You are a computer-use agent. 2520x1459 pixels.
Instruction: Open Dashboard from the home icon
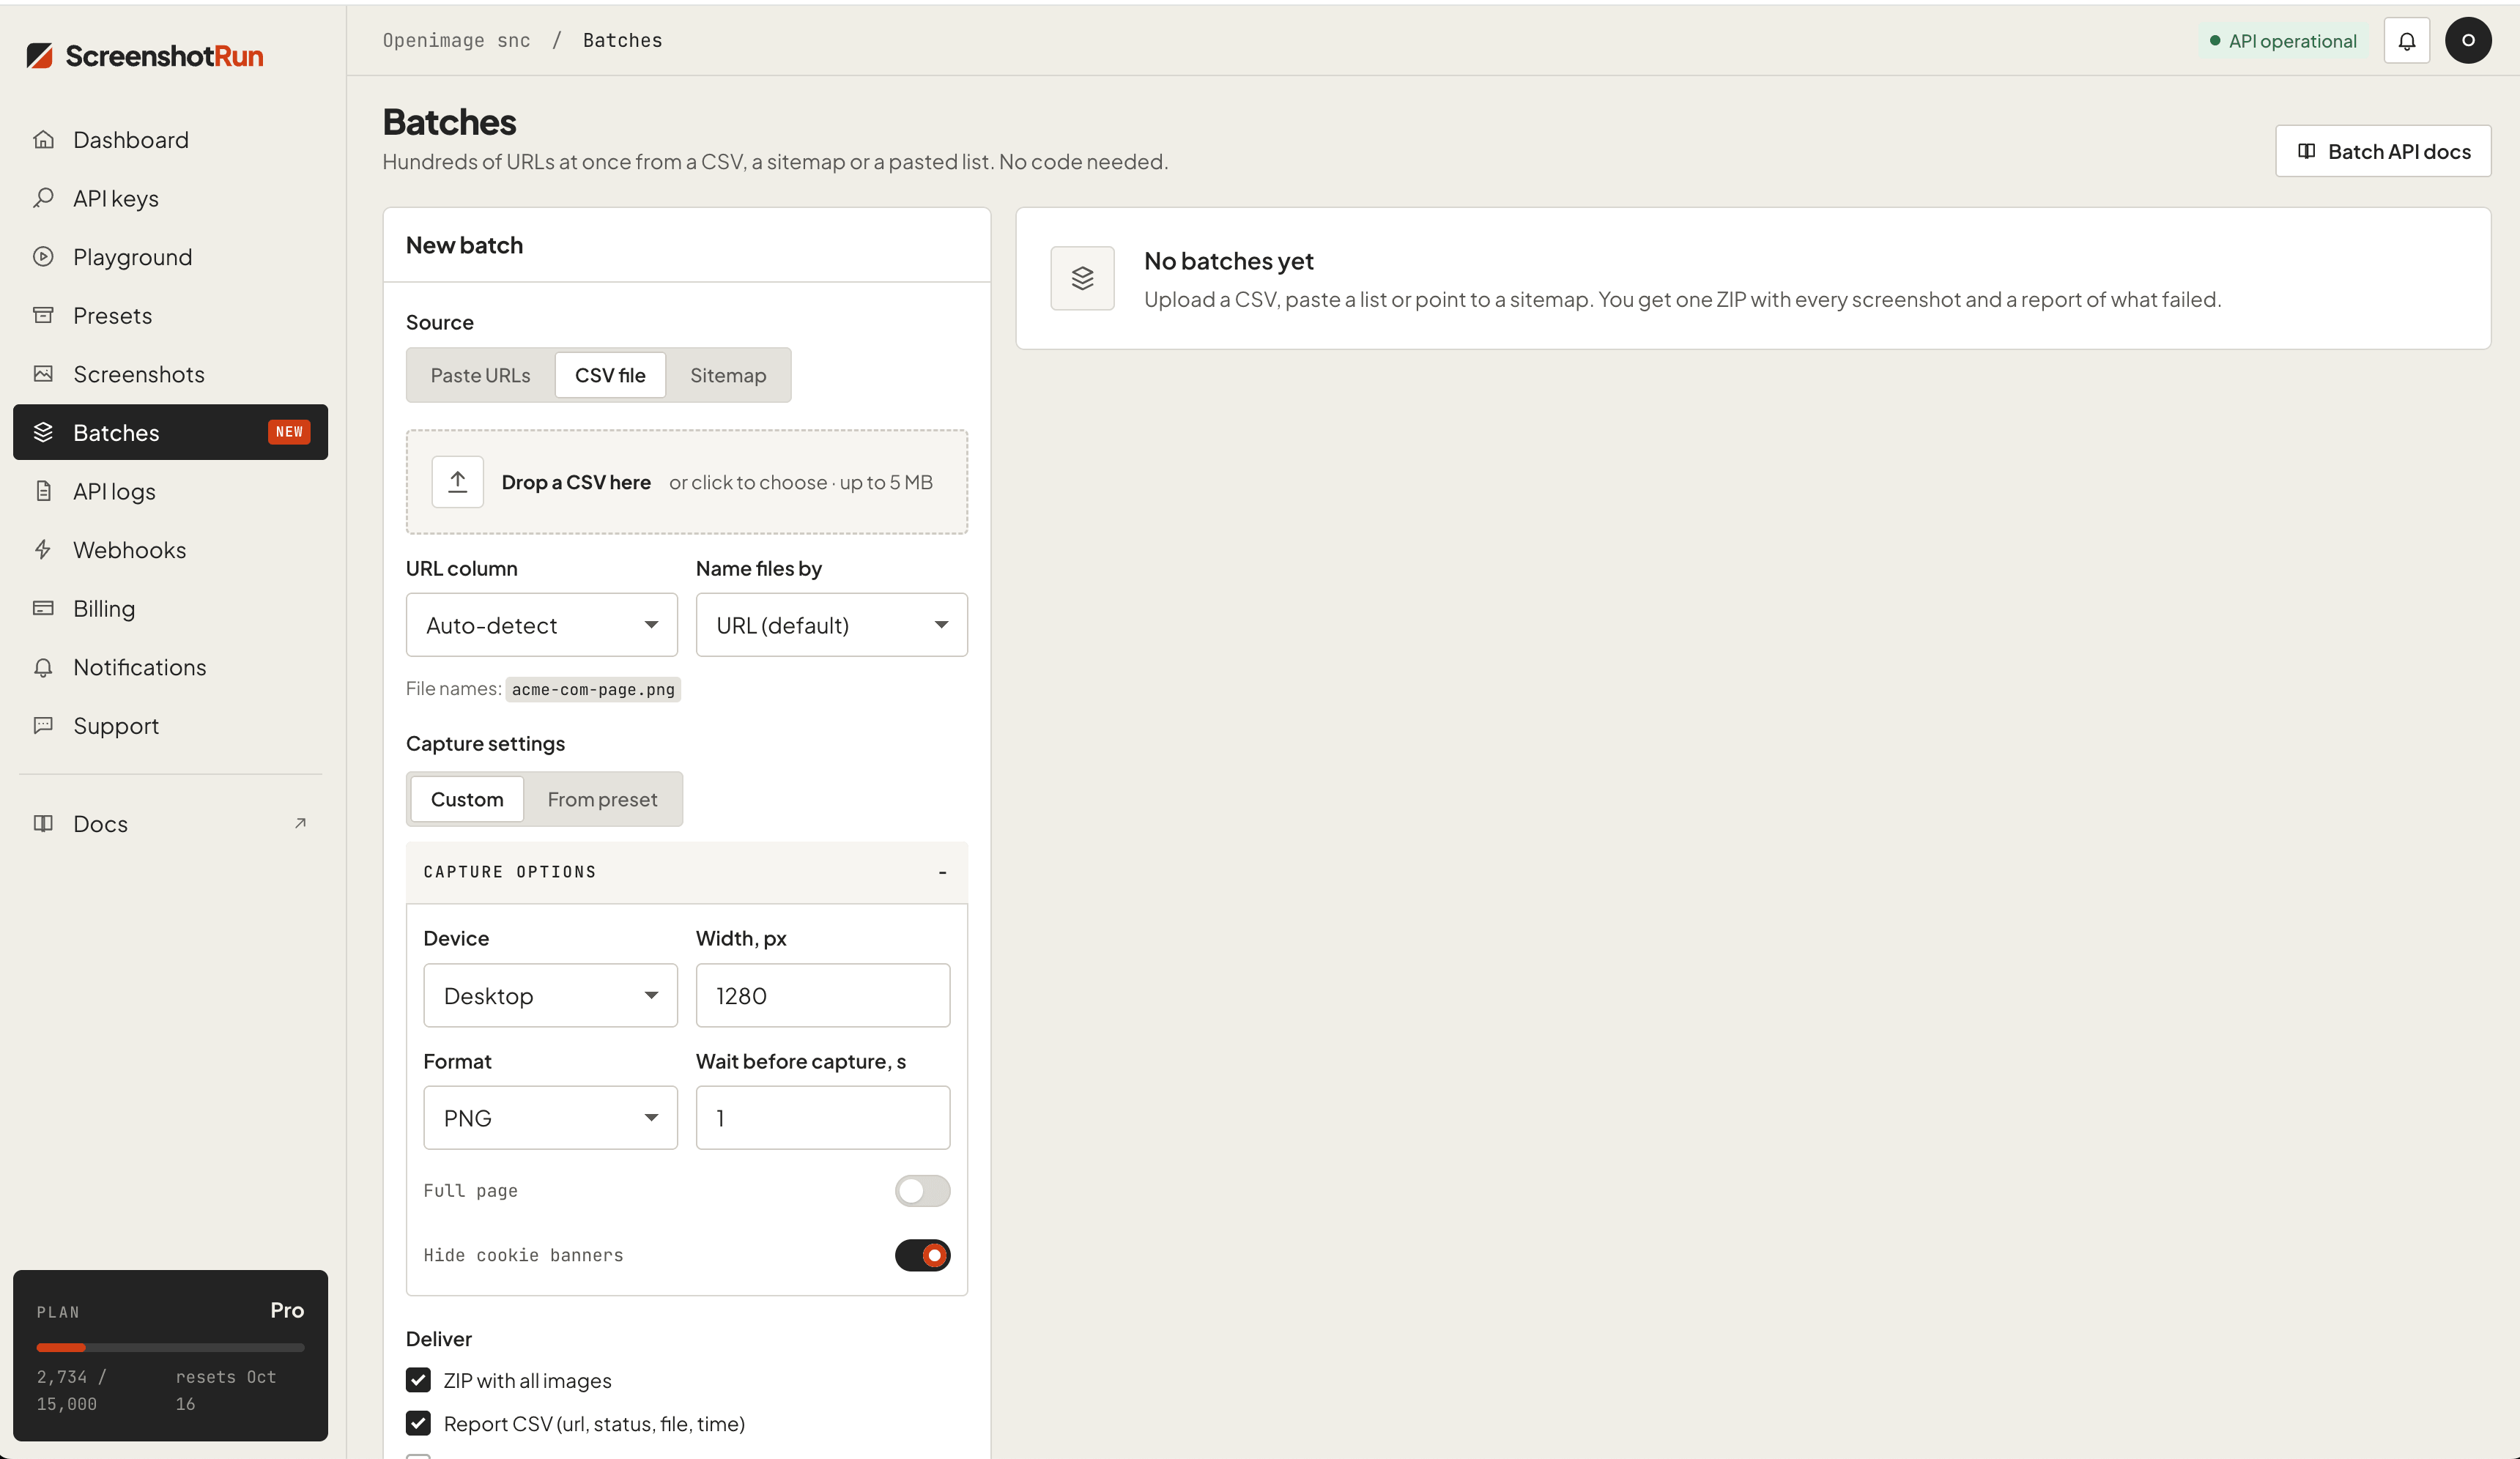[x=43, y=140]
